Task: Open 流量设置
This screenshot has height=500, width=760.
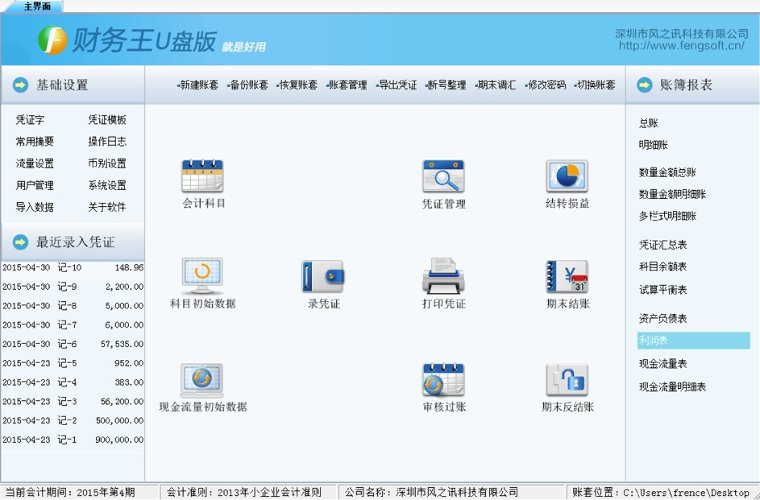Action: 34,163
